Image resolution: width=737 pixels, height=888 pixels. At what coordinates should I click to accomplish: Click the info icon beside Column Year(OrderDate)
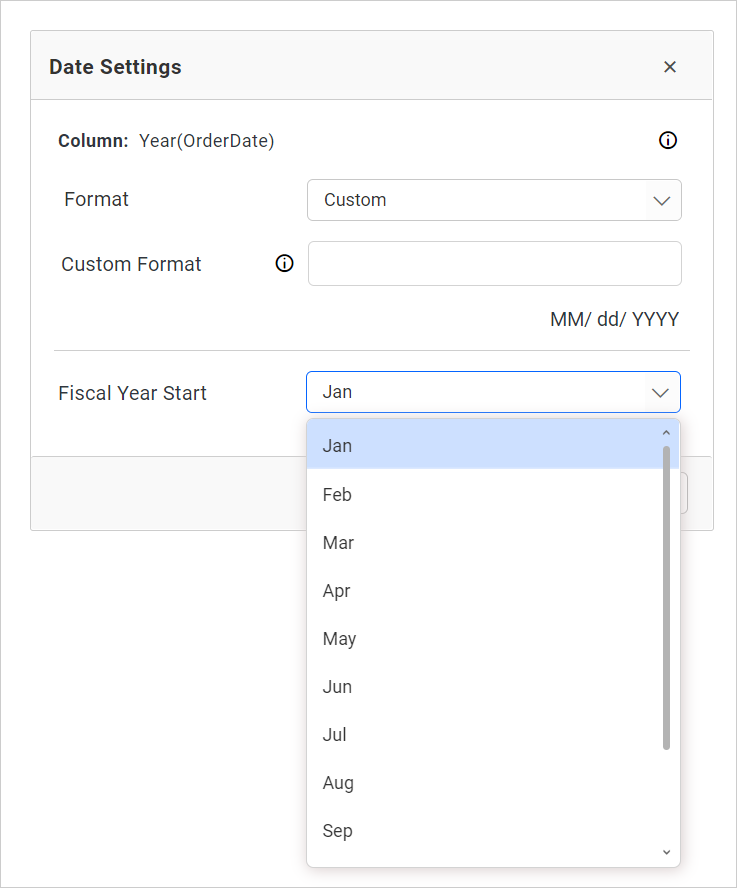pos(668,140)
